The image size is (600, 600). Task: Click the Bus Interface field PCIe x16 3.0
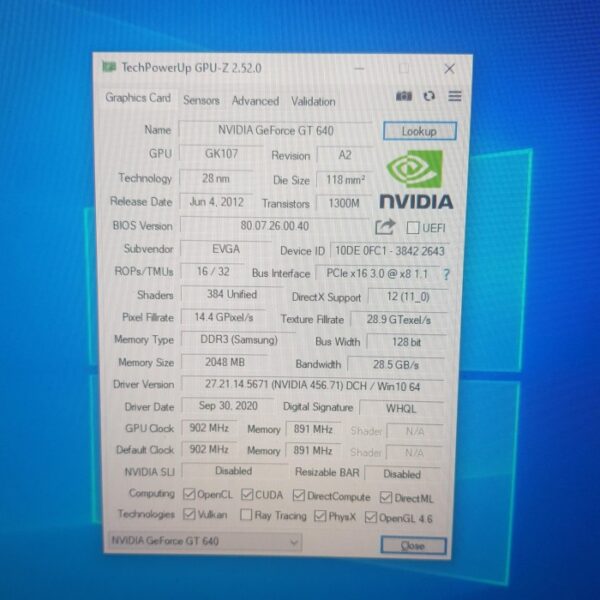(377, 274)
